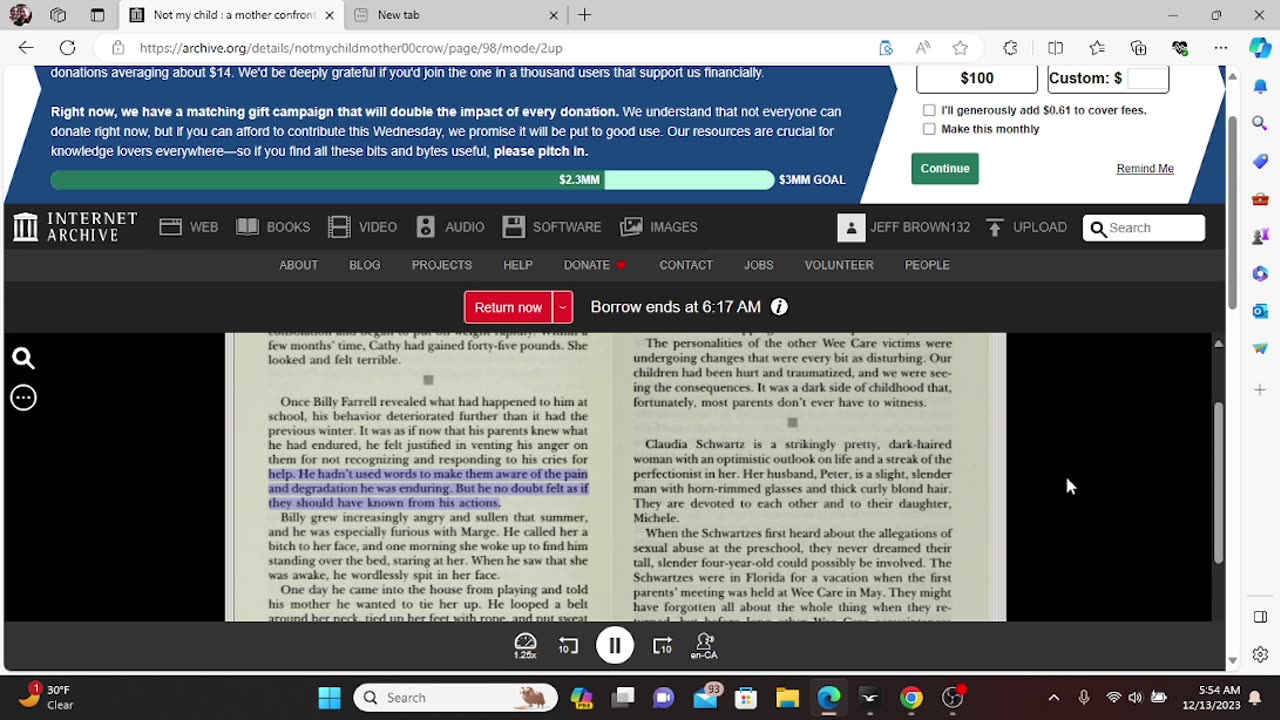
Task: Open the Donate link
Action: [594, 265]
